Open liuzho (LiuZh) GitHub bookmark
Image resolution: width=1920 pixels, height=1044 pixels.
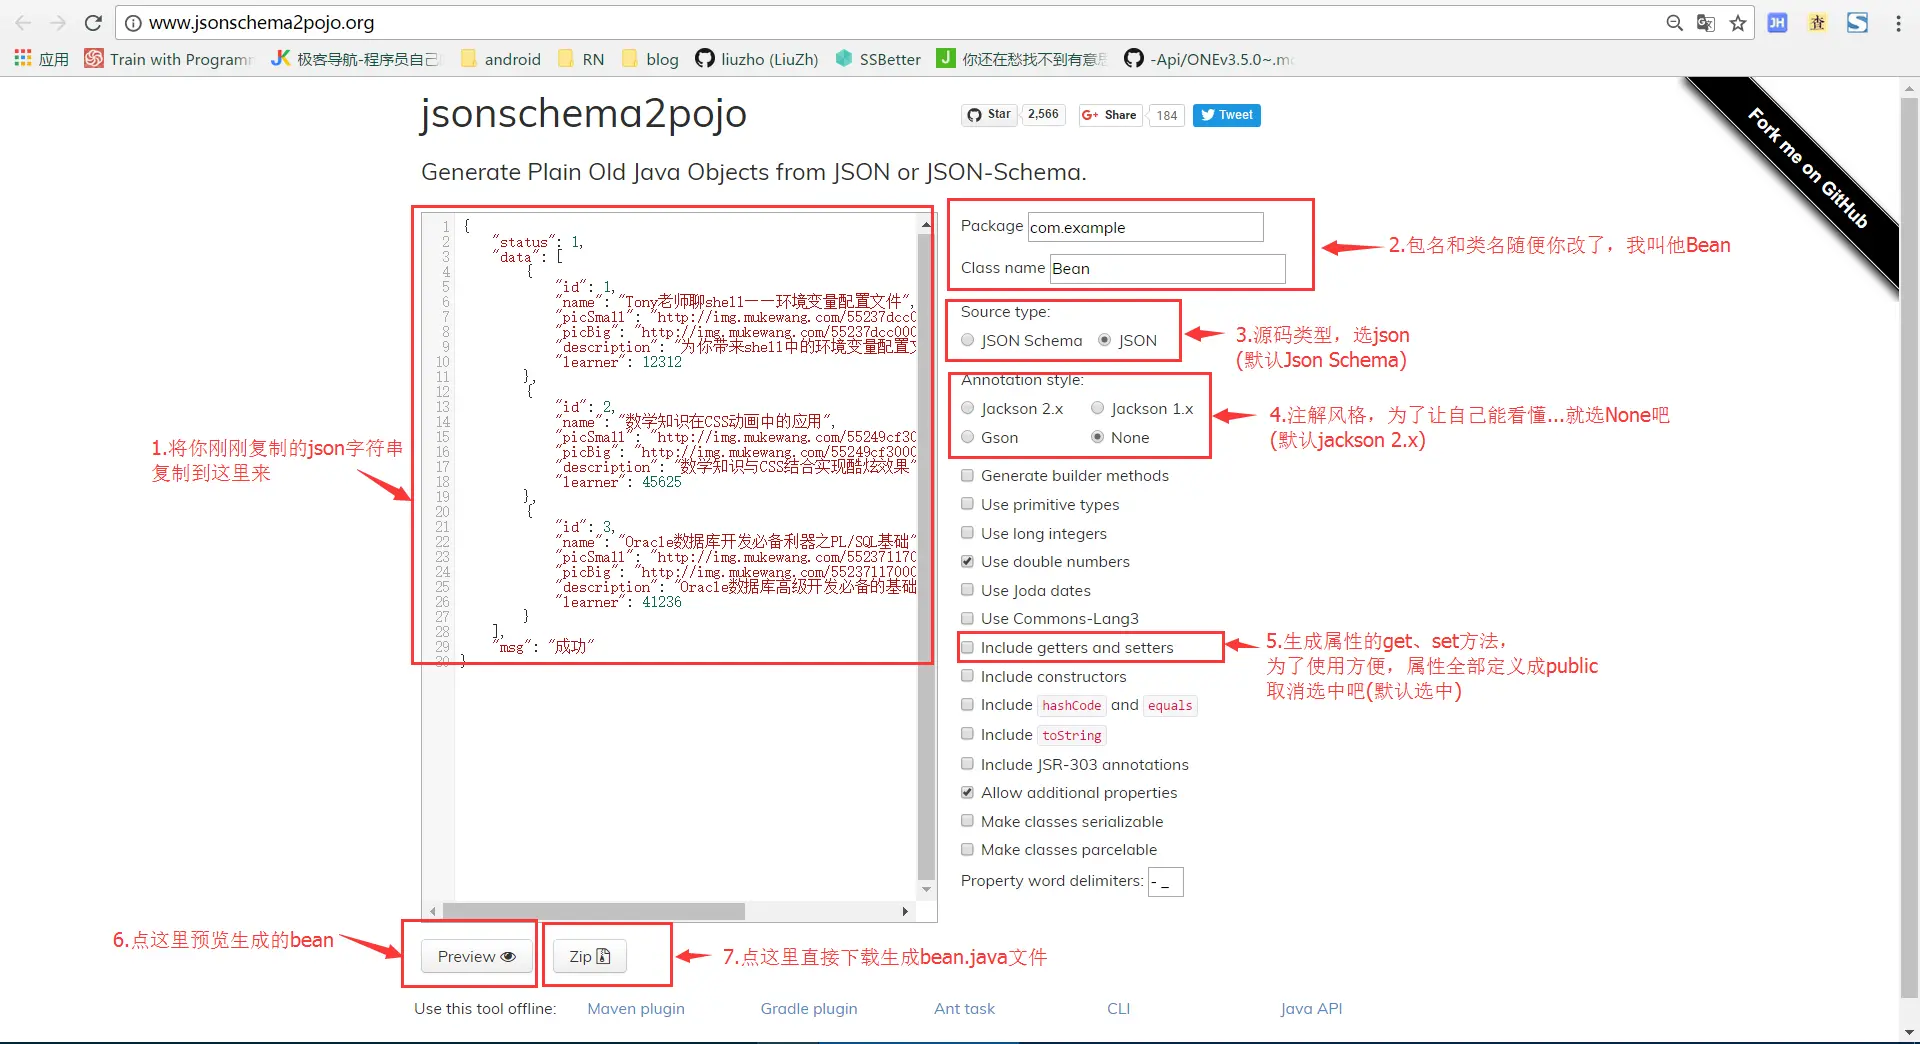pos(757,59)
